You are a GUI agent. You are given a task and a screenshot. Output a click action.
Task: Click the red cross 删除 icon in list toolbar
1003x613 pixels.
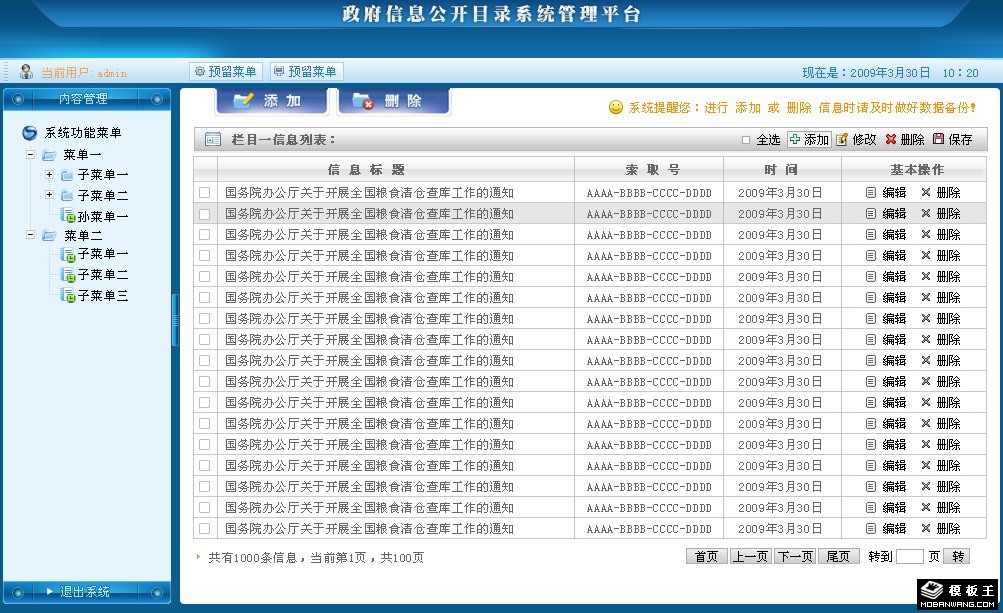890,139
